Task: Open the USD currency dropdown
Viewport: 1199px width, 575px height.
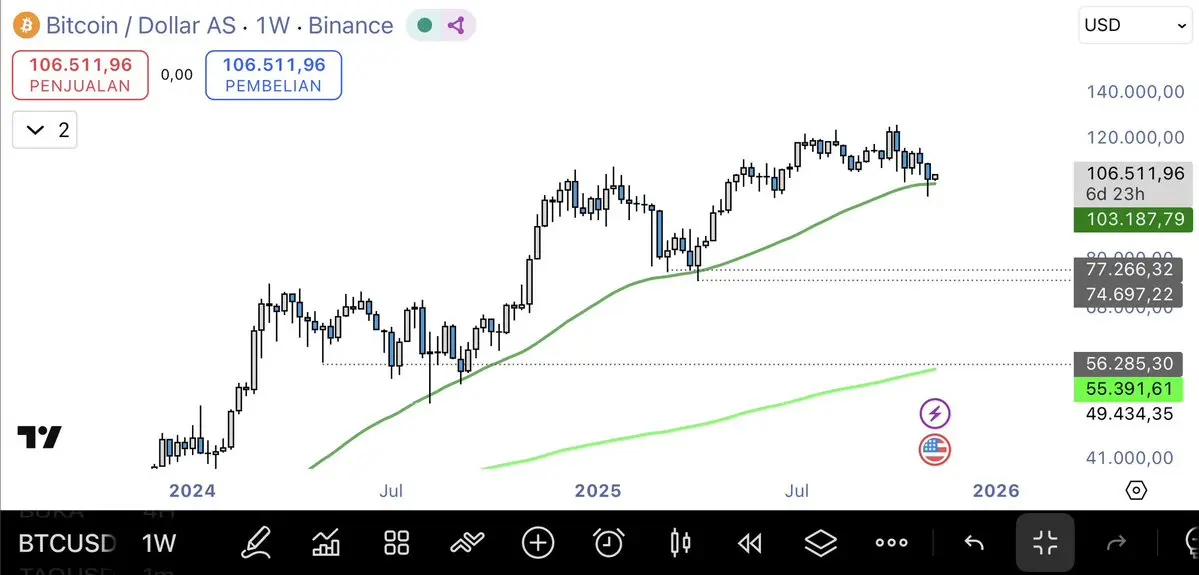Action: (1135, 26)
